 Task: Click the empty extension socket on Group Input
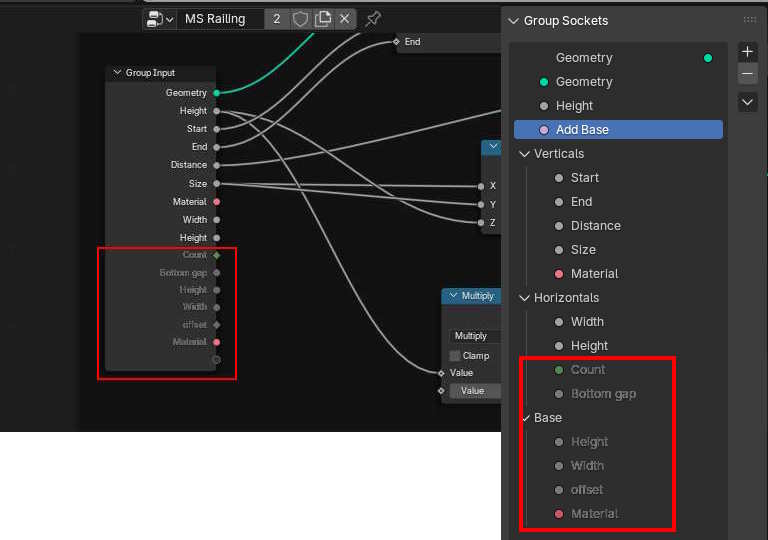pyautogui.click(x=216, y=360)
